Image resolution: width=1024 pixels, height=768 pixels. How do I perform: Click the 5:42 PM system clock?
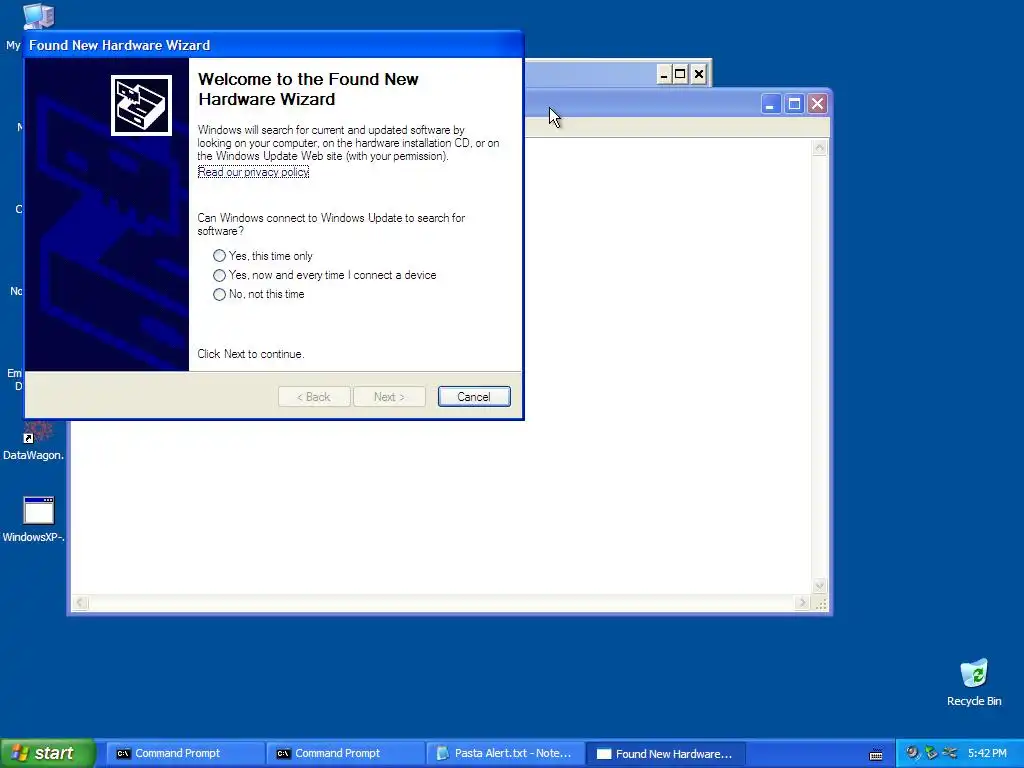[987, 753]
